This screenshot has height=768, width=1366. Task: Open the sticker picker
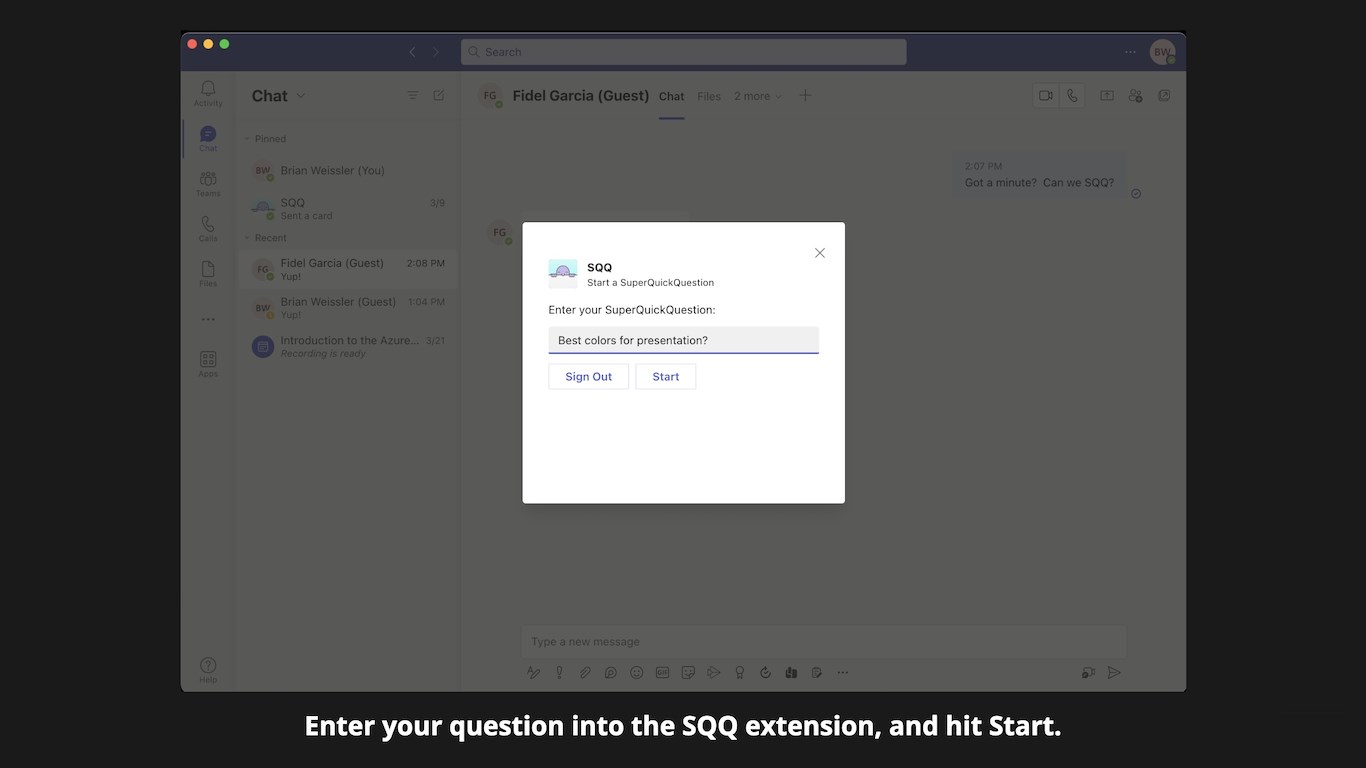pos(688,673)
